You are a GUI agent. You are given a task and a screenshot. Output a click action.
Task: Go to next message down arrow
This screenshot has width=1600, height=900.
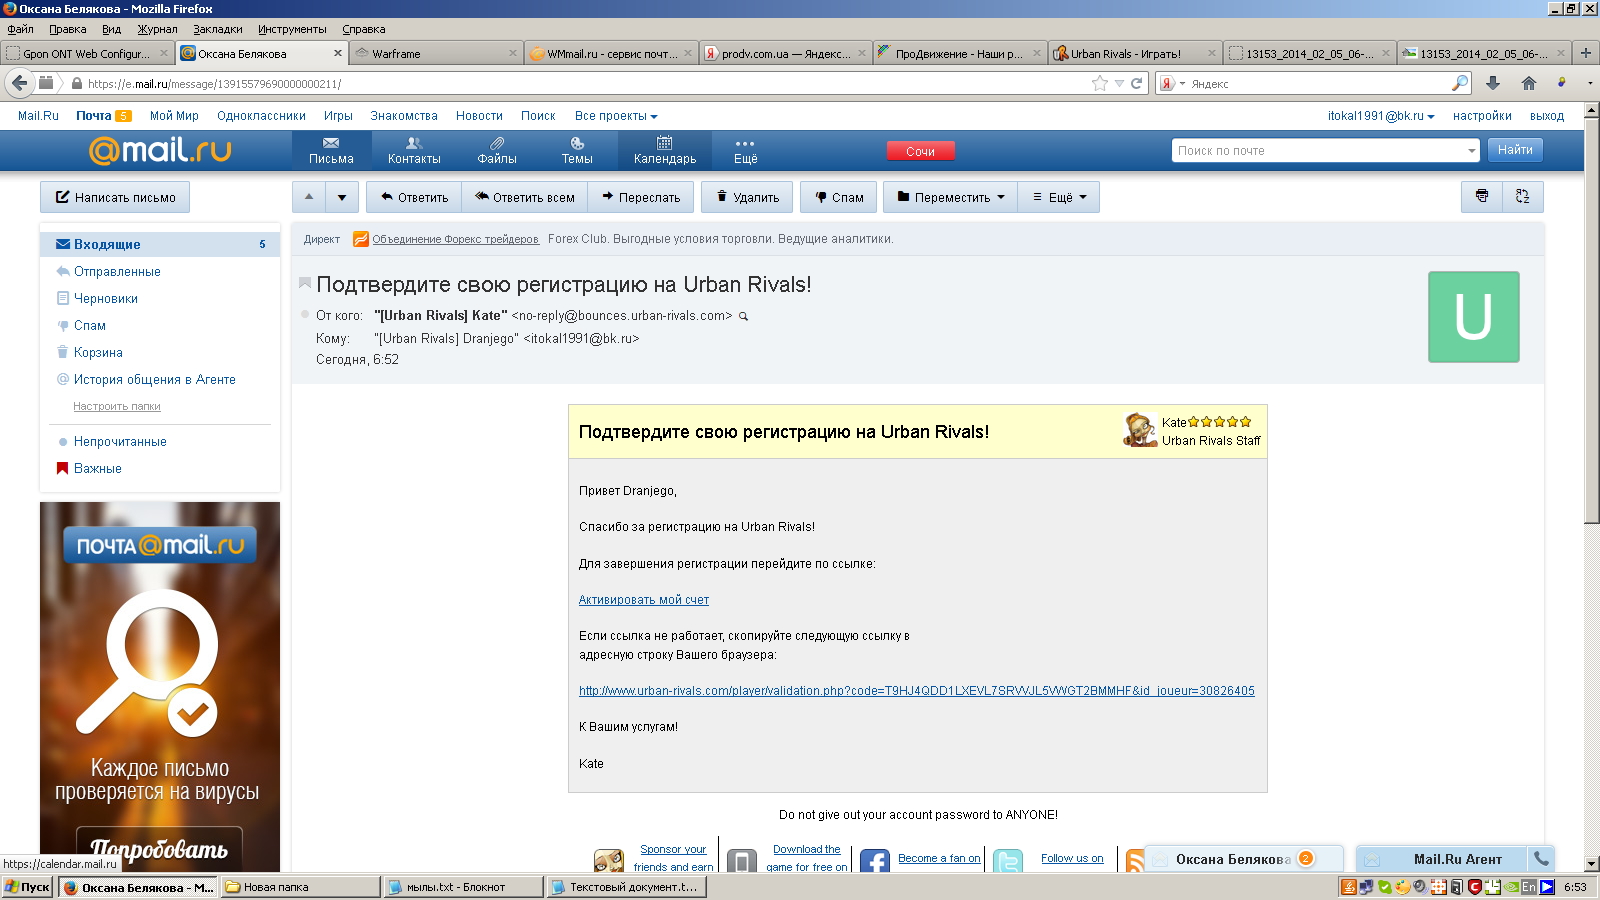coord(342,197)
